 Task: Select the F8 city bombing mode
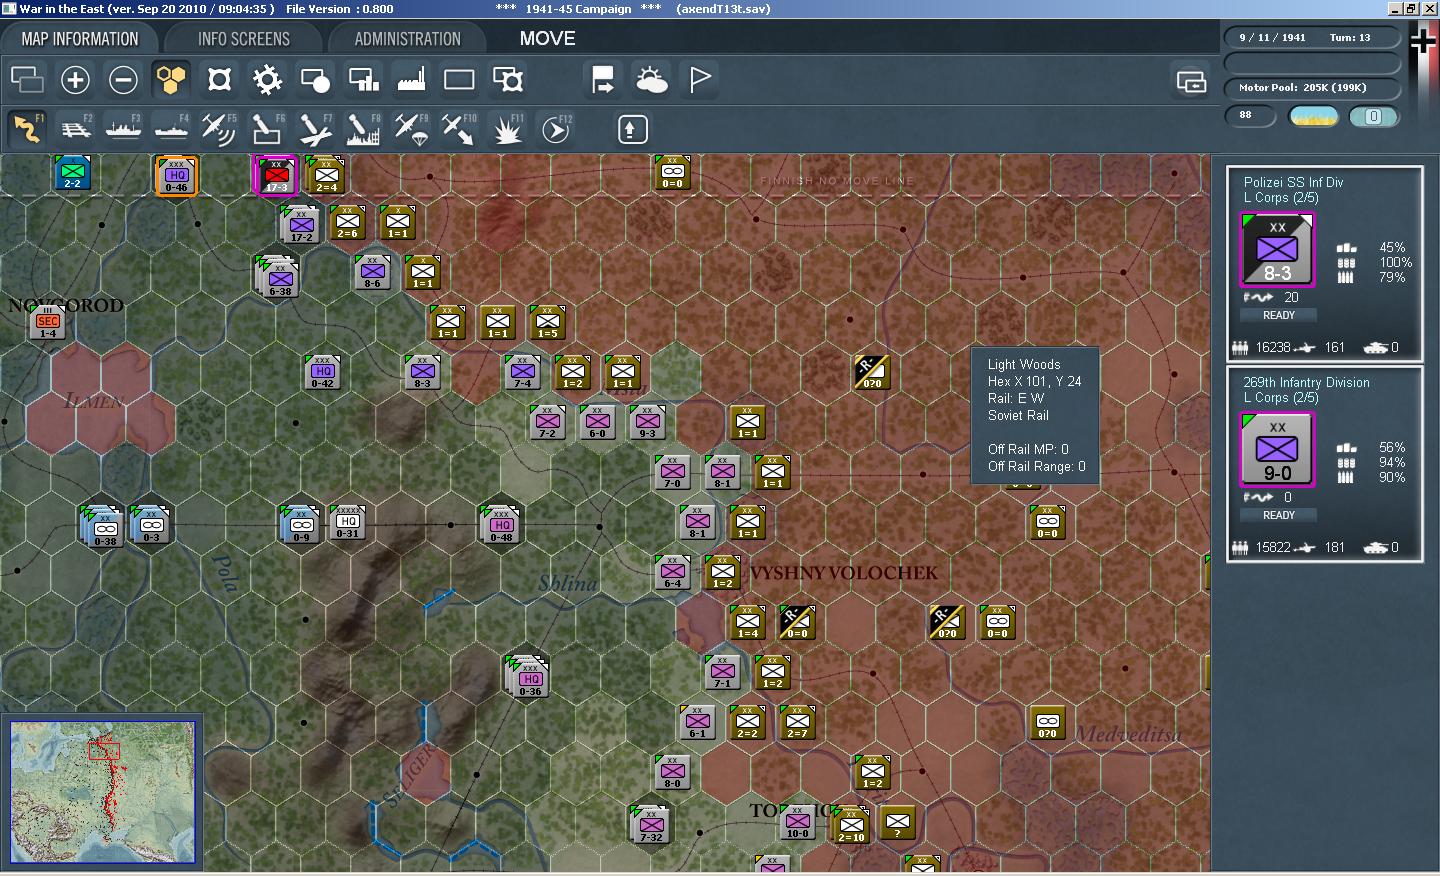click(363, 129)
